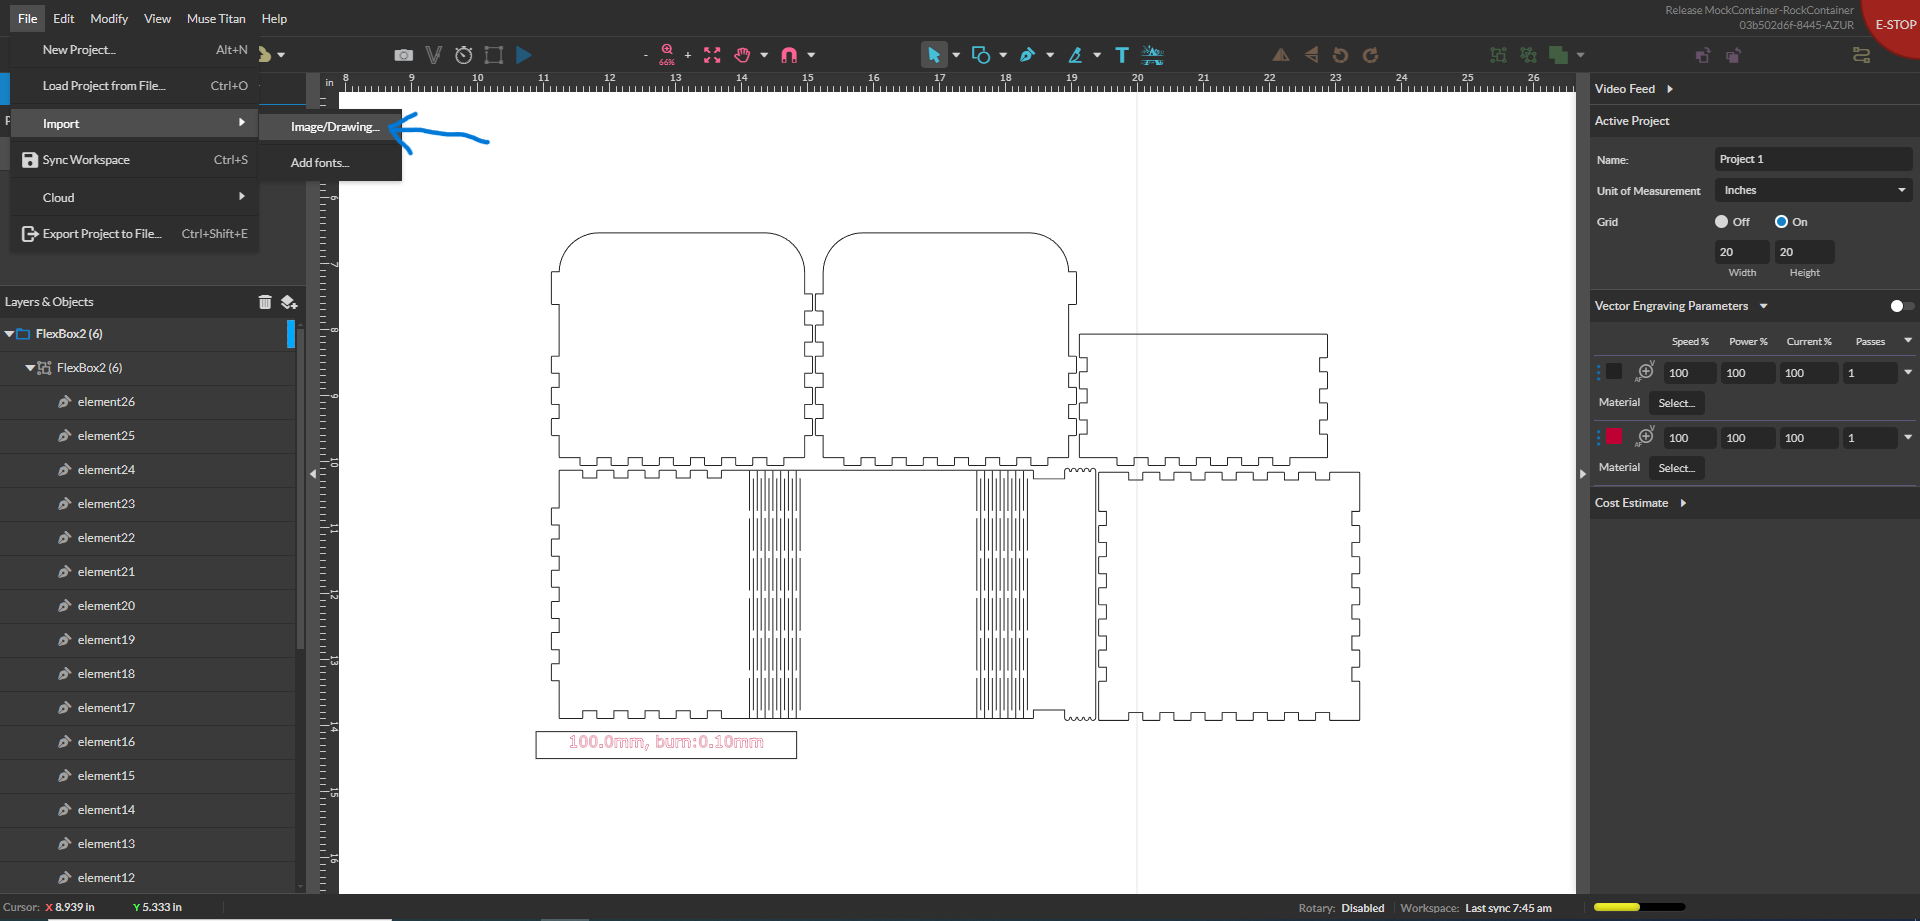Click Select... material button for red row
The height and width of the screenshot is (921, 1920).
[x=1676, y=468]
